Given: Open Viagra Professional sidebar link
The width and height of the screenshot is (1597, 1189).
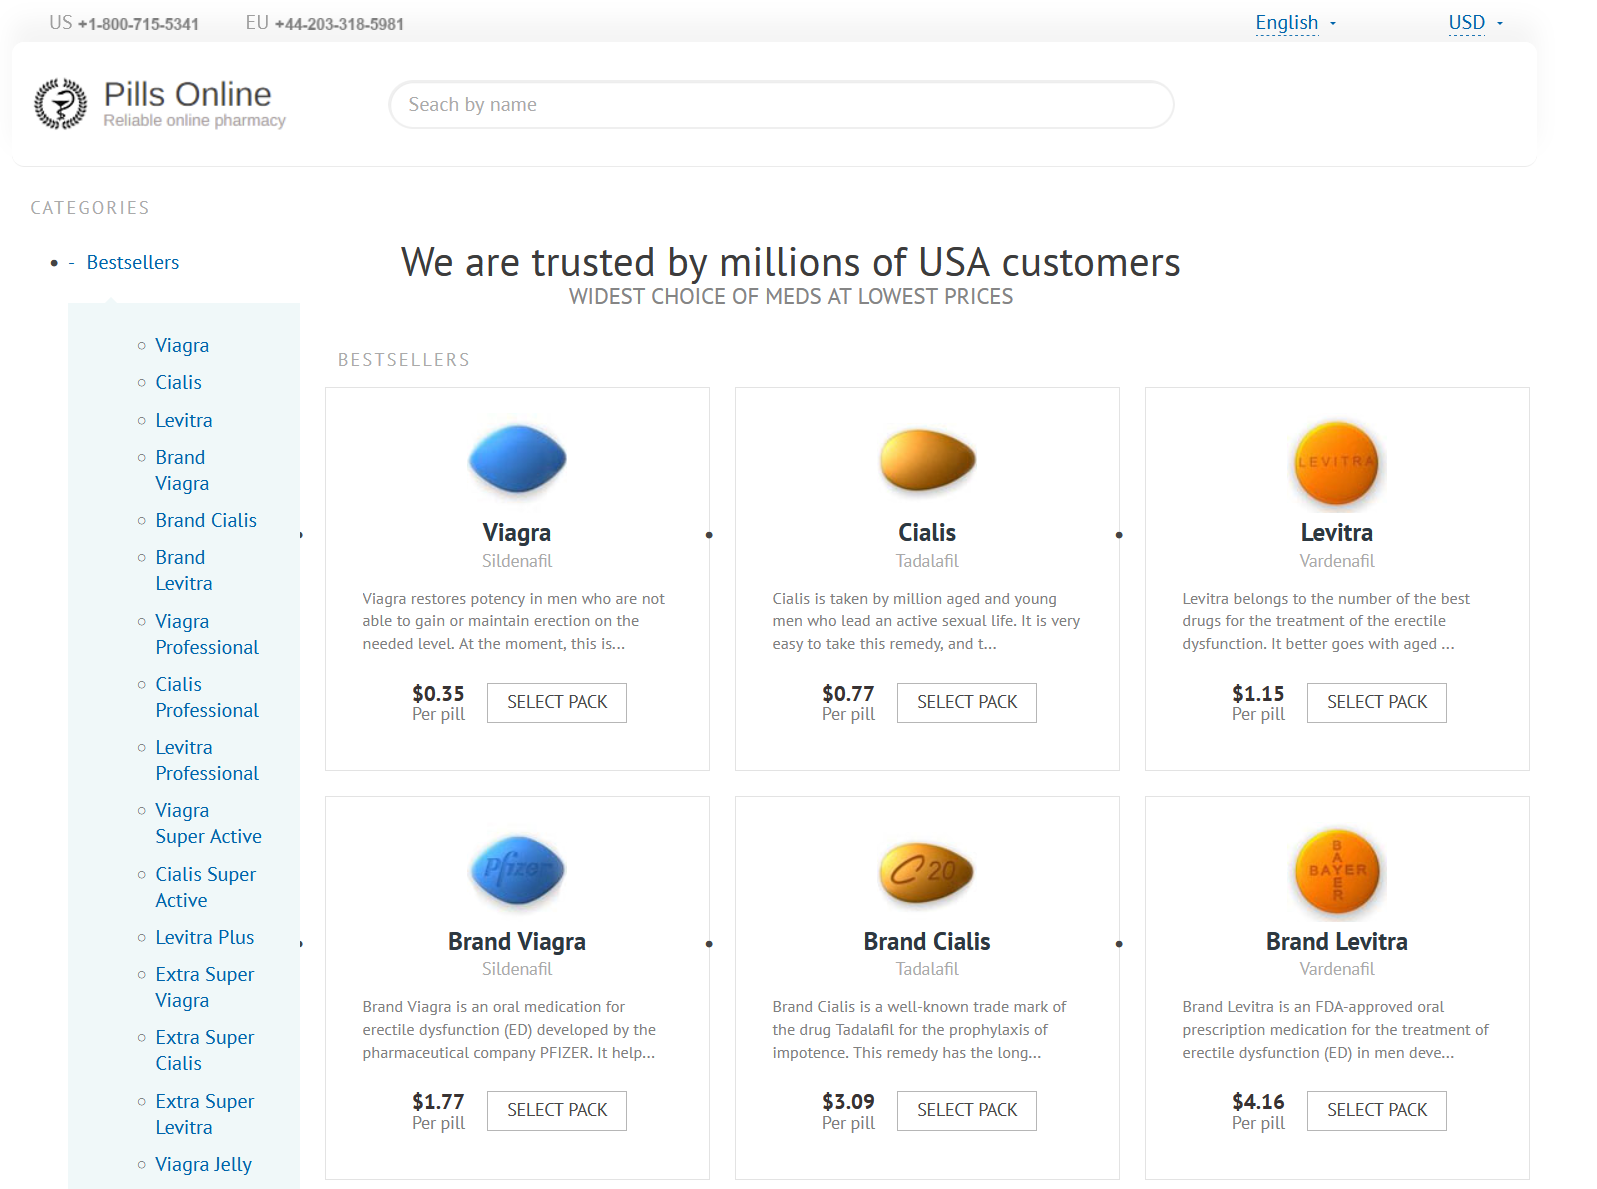Looking at the screenshot, I should point(207,634).
